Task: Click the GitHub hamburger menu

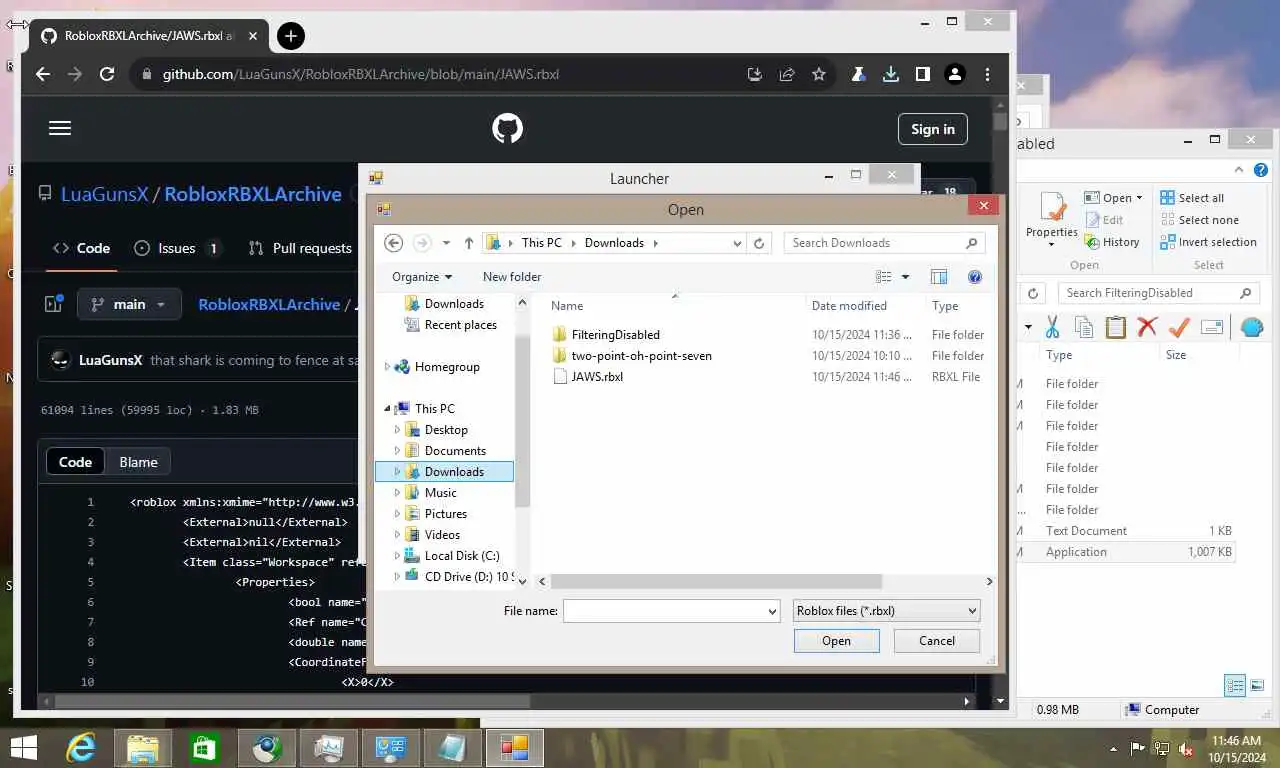Action: (x=60, y=128)
